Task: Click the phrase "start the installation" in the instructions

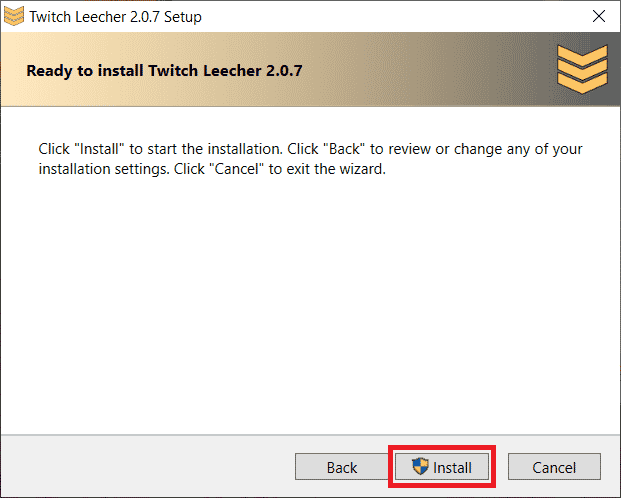Action: click(214, 149)
